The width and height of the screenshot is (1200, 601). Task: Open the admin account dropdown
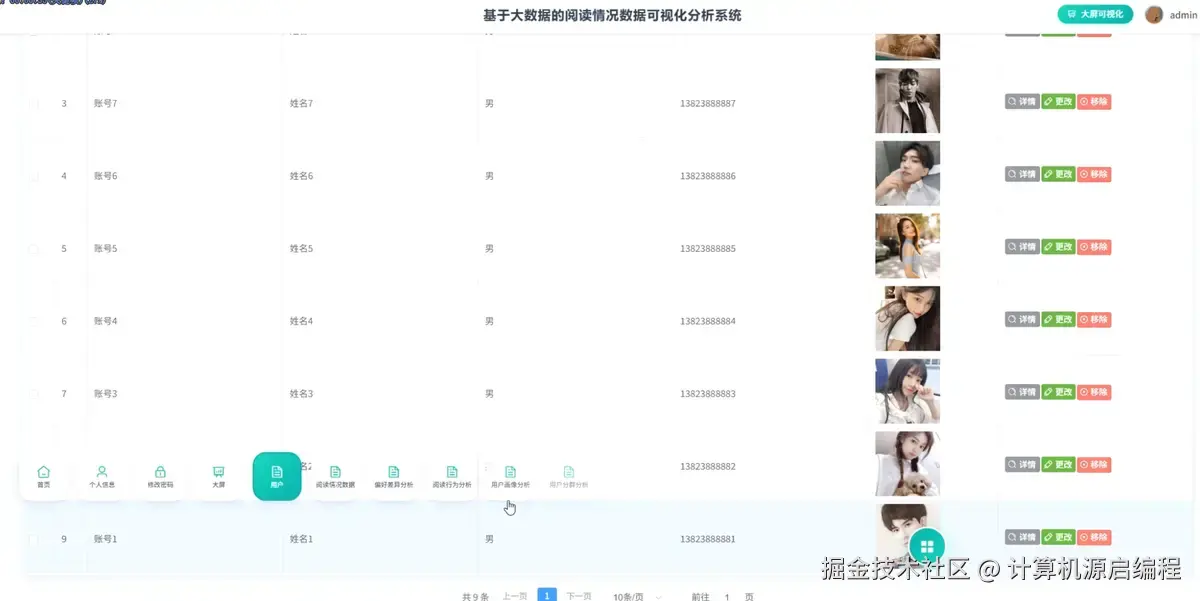point(1168,14)
